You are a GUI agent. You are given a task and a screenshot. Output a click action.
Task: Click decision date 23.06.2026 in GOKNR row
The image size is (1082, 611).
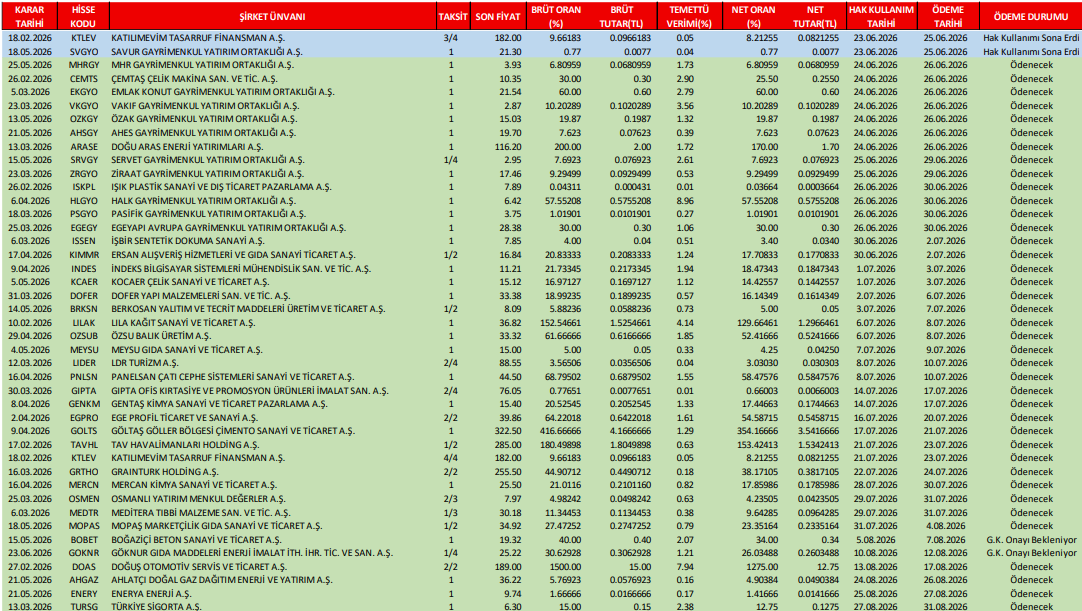30,552
